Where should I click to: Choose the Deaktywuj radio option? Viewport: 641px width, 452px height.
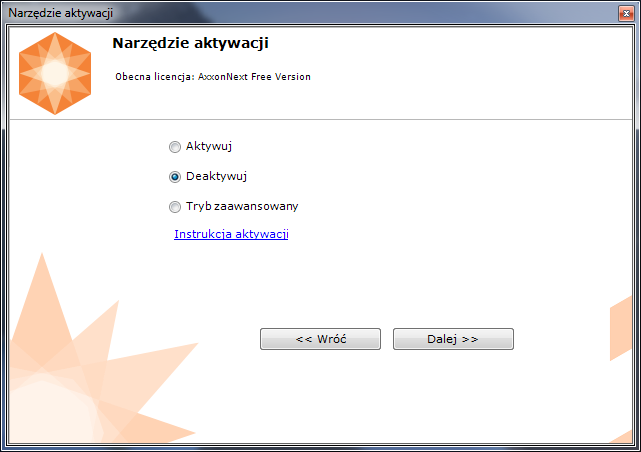(175, 177)
